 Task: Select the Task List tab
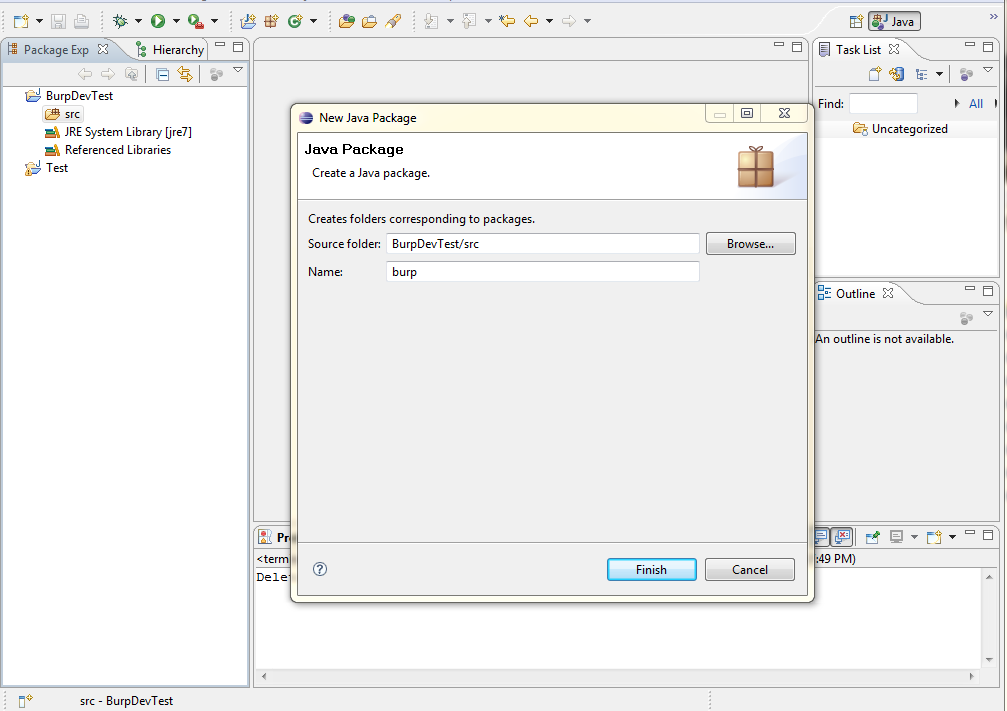[x=859, y=49]
